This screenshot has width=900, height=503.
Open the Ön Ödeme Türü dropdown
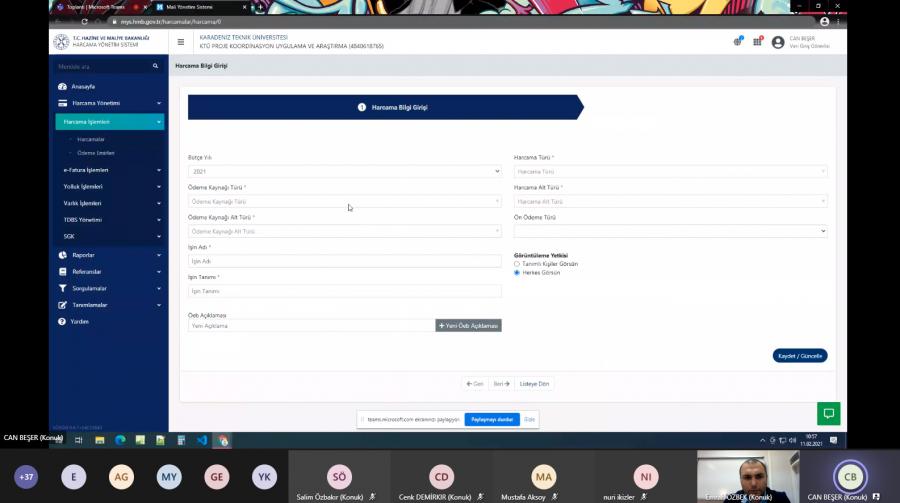tap(670, 231)
